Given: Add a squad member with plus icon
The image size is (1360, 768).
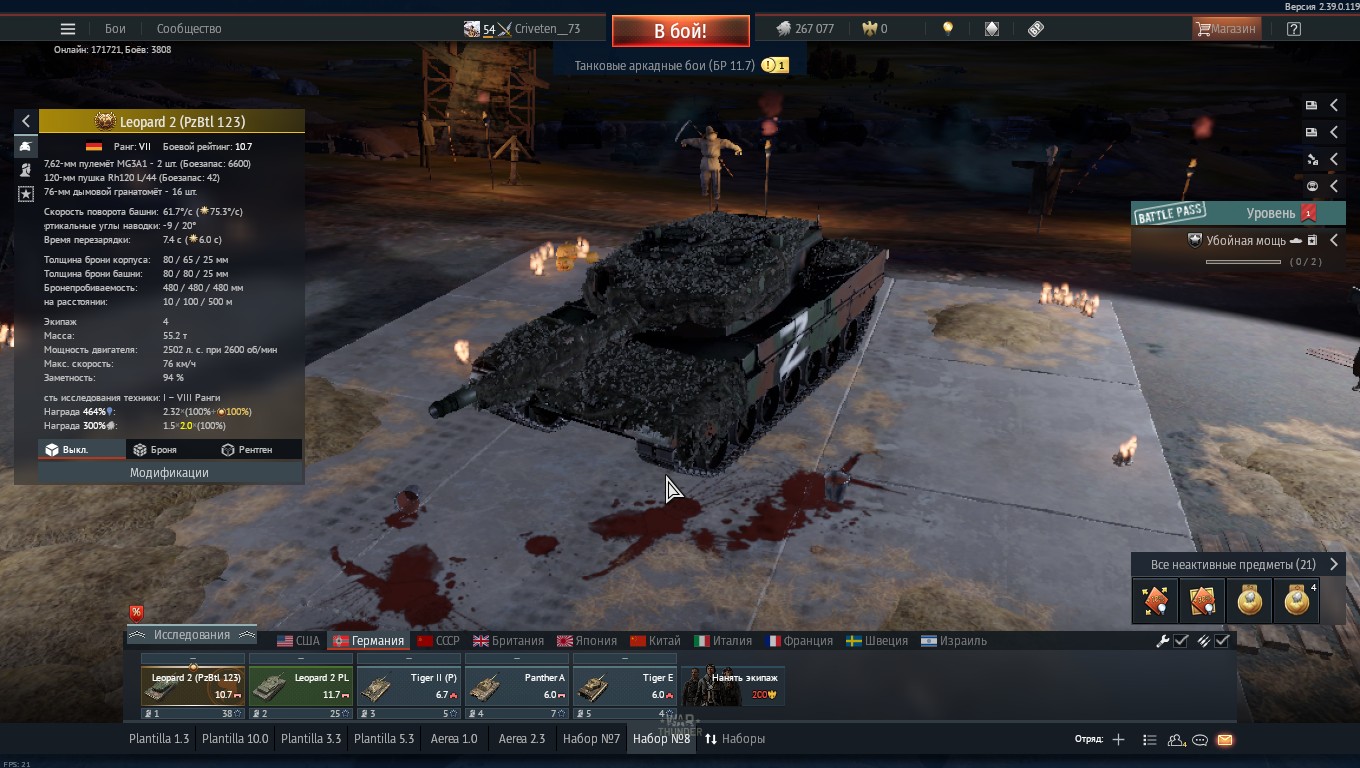Looking at the screenshot, I should click(x=1118, y=740).
